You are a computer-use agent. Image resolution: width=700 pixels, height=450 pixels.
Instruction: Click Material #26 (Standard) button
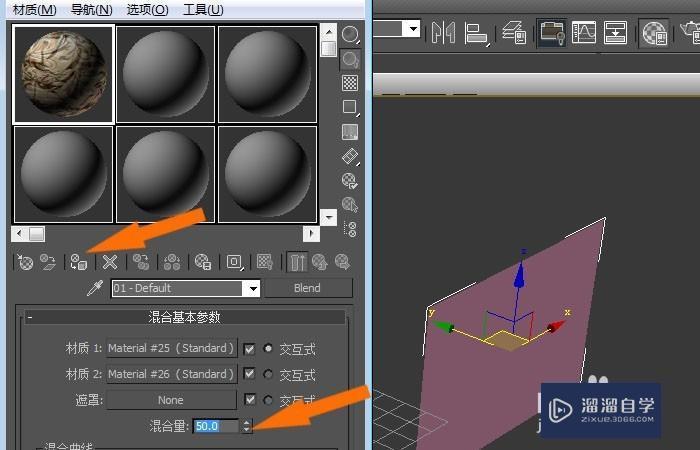pyautogui.click(x=171, y=374)
